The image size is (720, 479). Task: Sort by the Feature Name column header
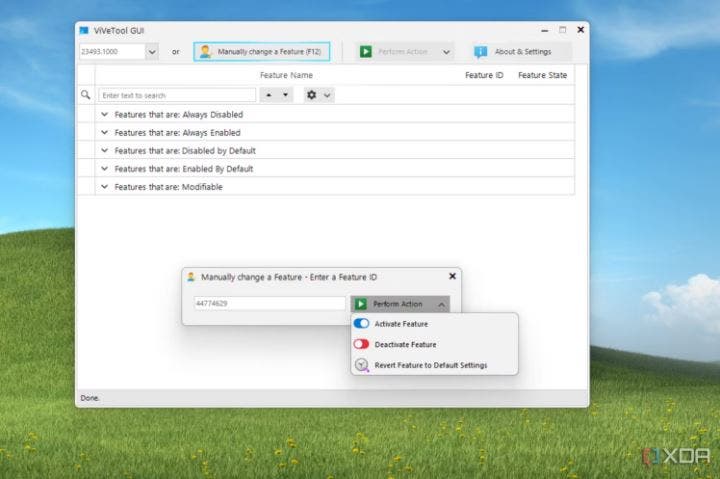286,75
